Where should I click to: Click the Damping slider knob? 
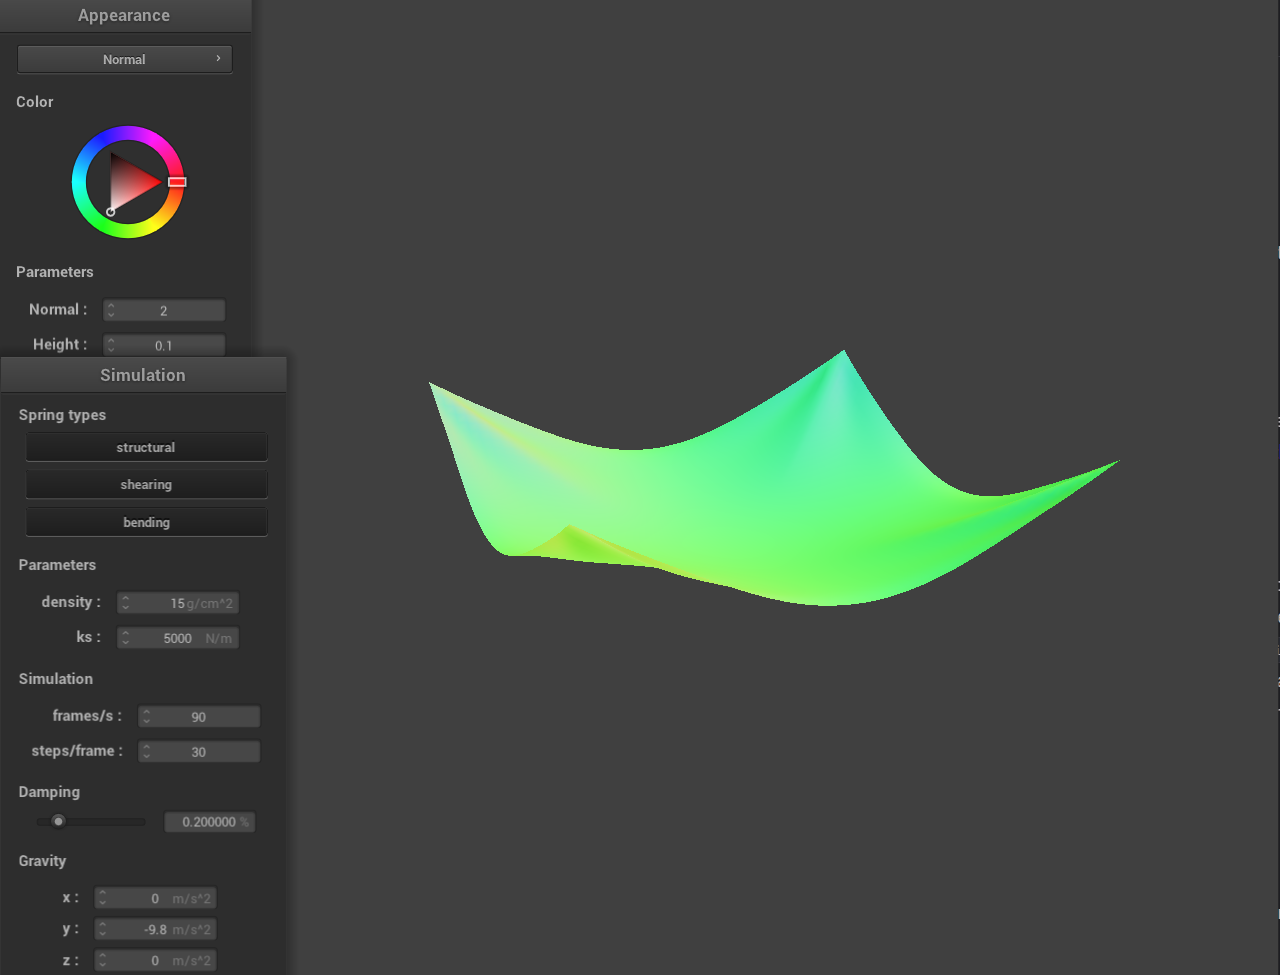pyautogui.click(x=59, y=822)
